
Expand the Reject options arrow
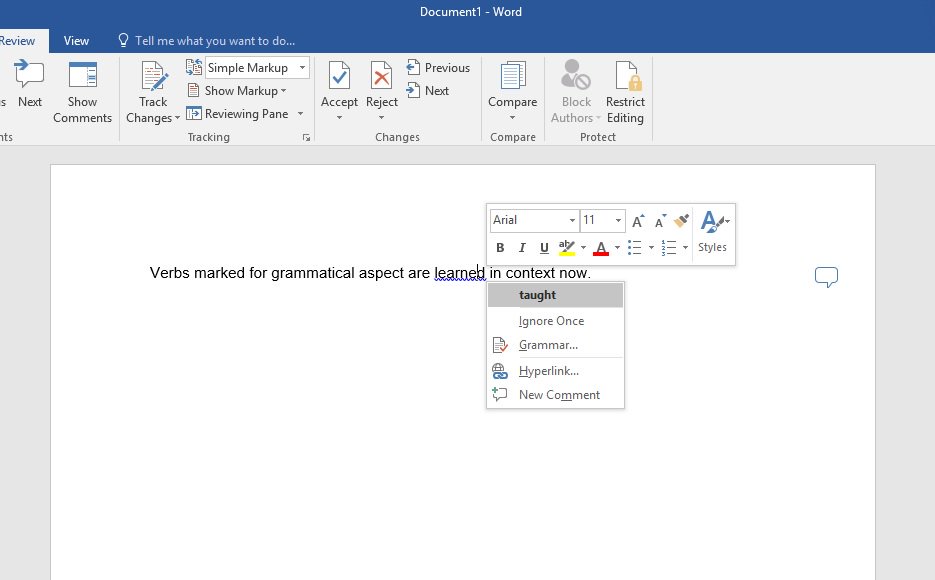coord(382,117)
